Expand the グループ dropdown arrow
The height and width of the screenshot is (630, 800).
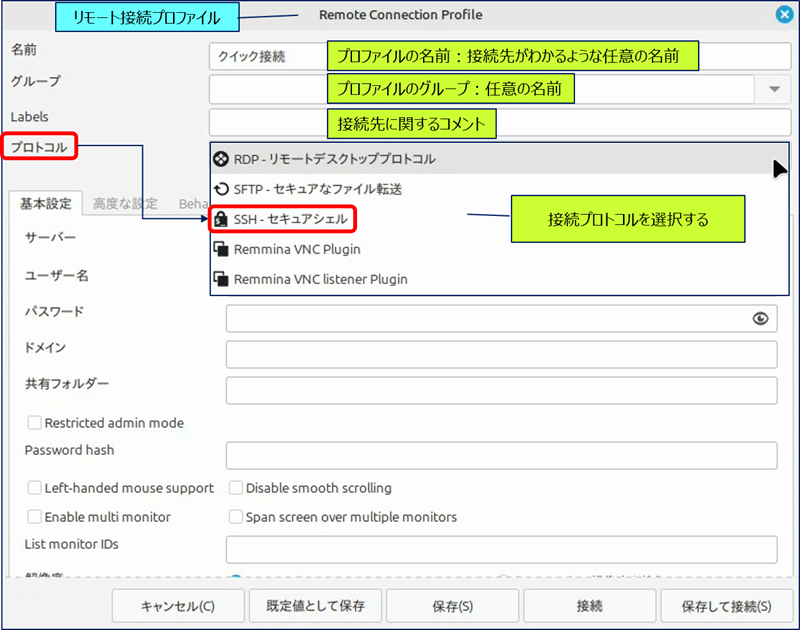click(774, 89)
